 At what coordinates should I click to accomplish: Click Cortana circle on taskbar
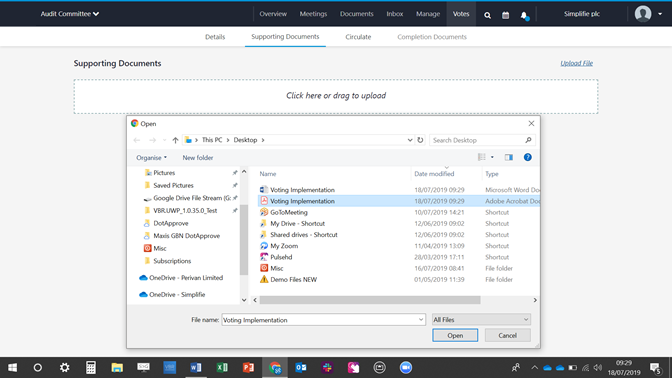(x=38, y=368)
